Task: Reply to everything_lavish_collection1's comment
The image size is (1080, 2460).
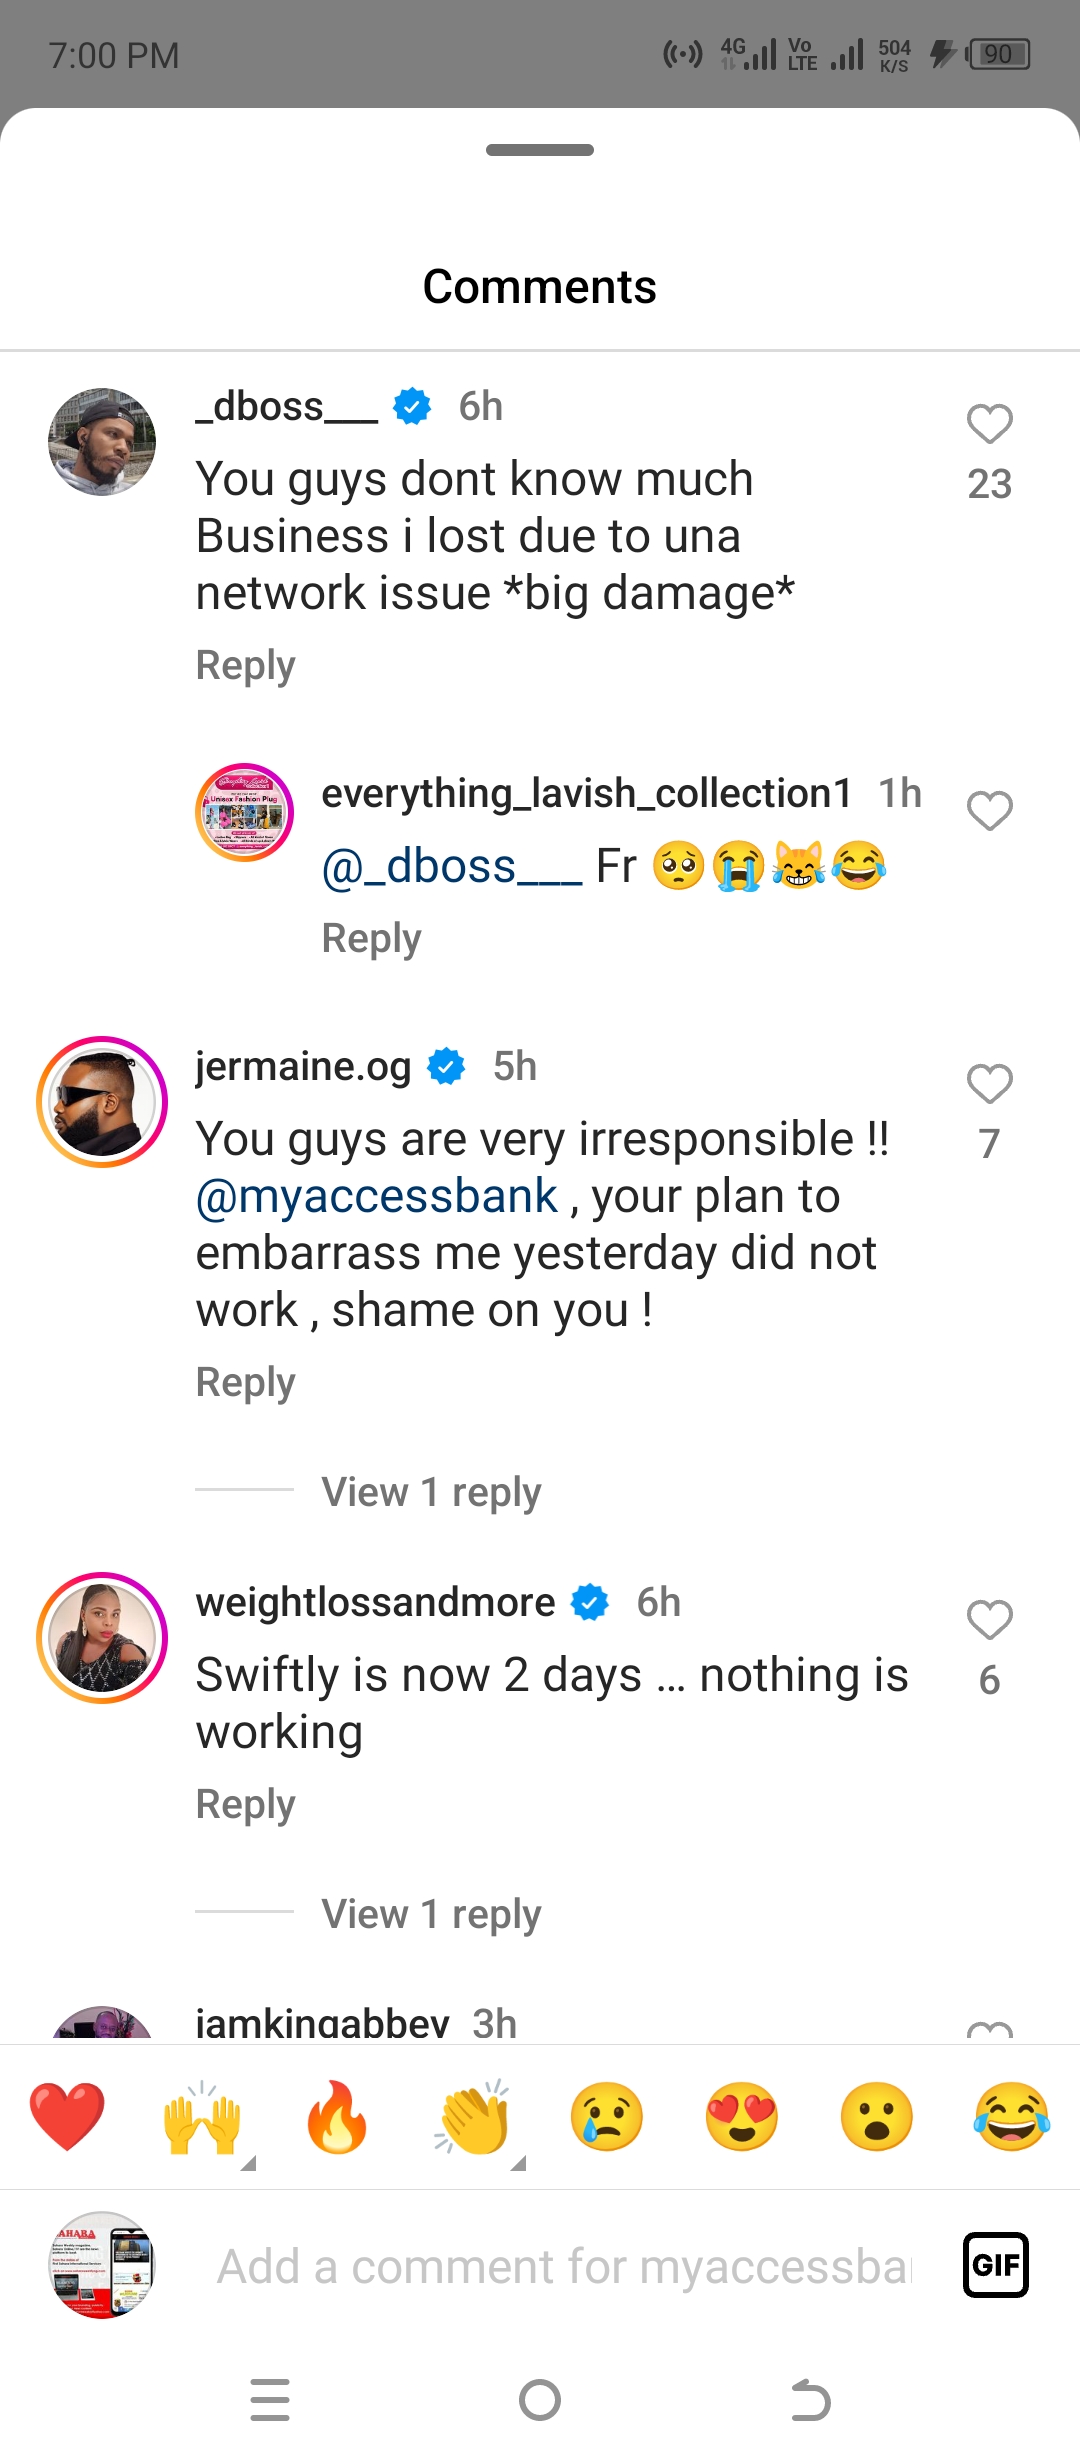Action: 372,939
